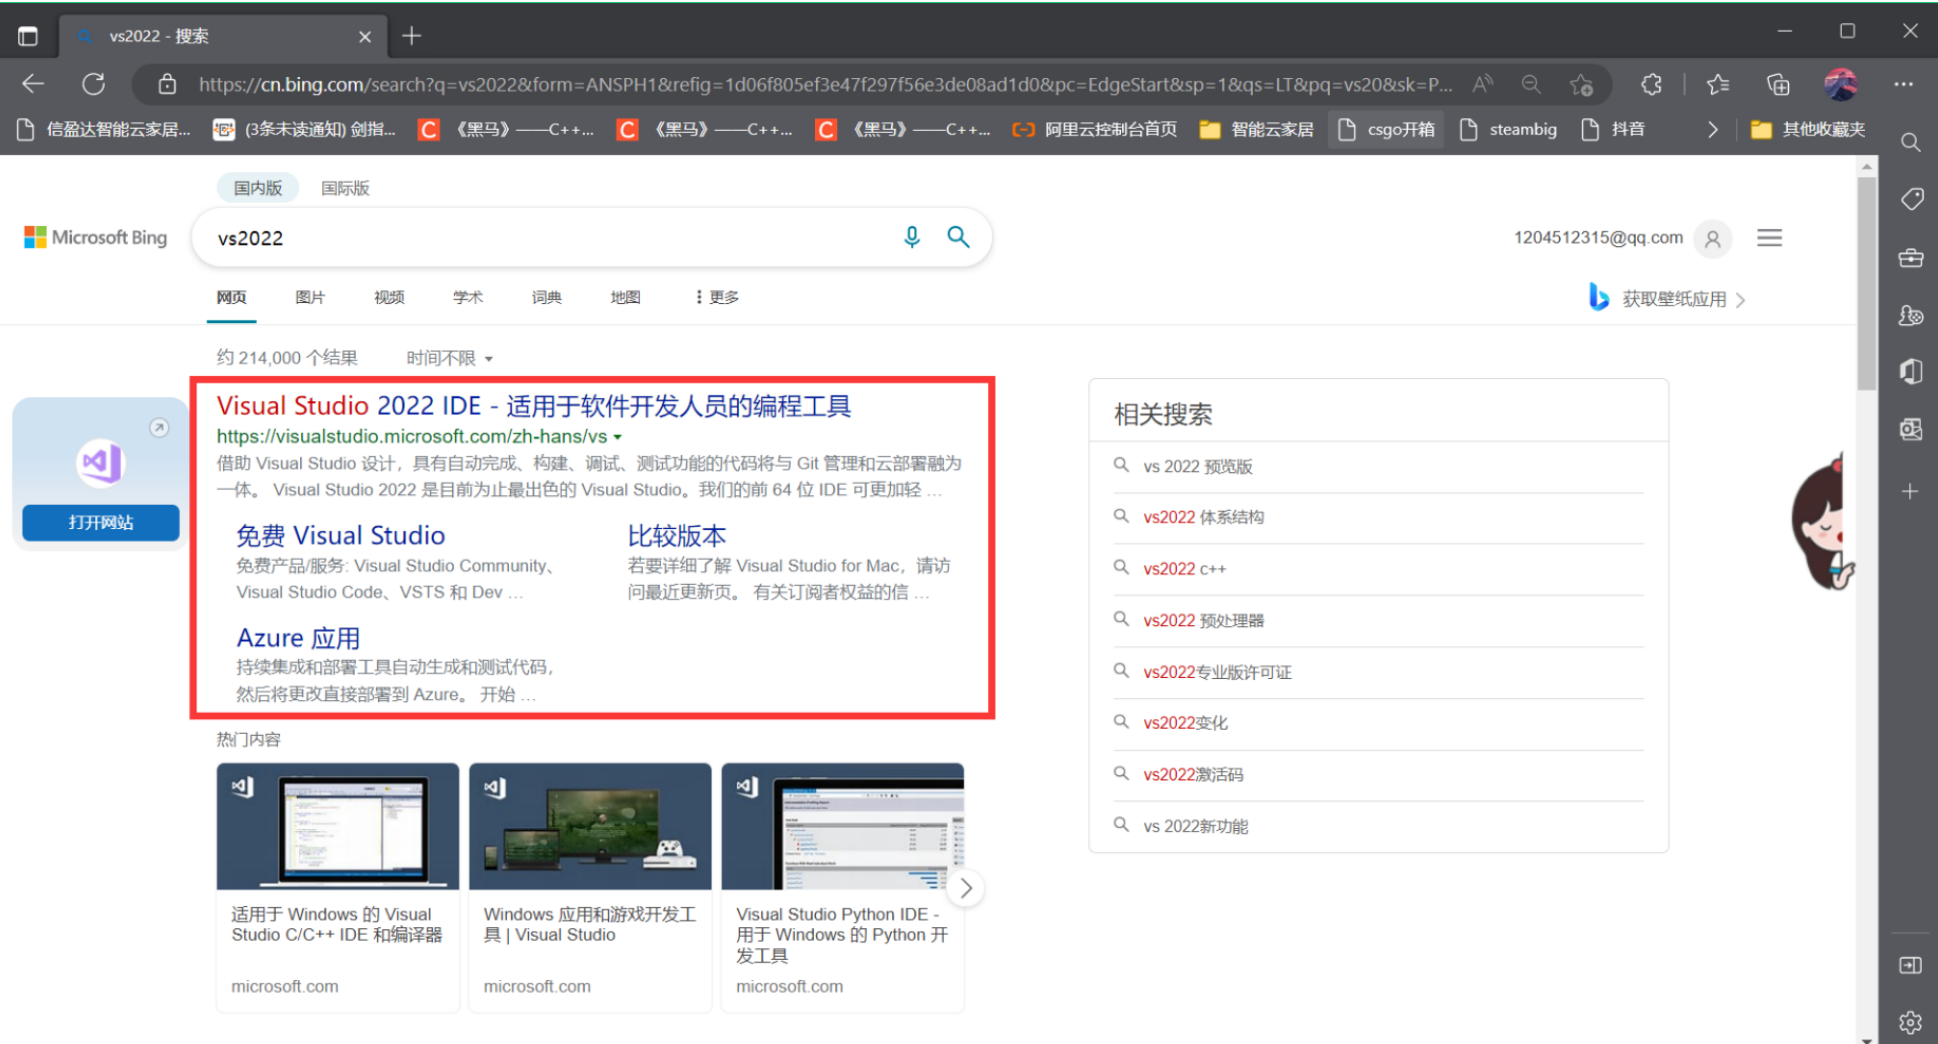Open the tab actions menu icon
Image resolution: width=1938 pixels, height=1044 pixels.
28,36
